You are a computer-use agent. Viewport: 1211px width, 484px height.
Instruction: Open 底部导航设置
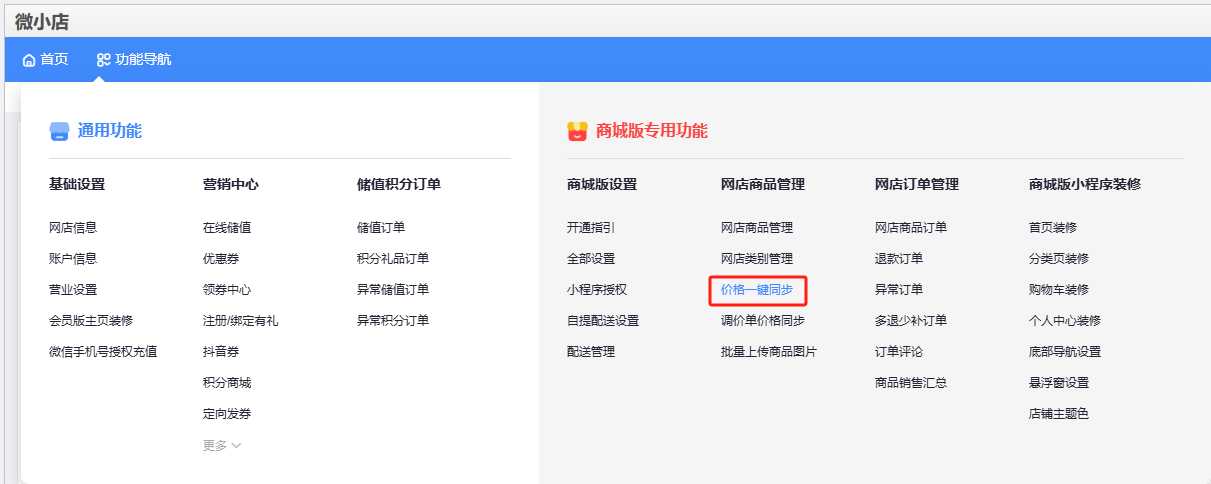tap(1065, 352)
